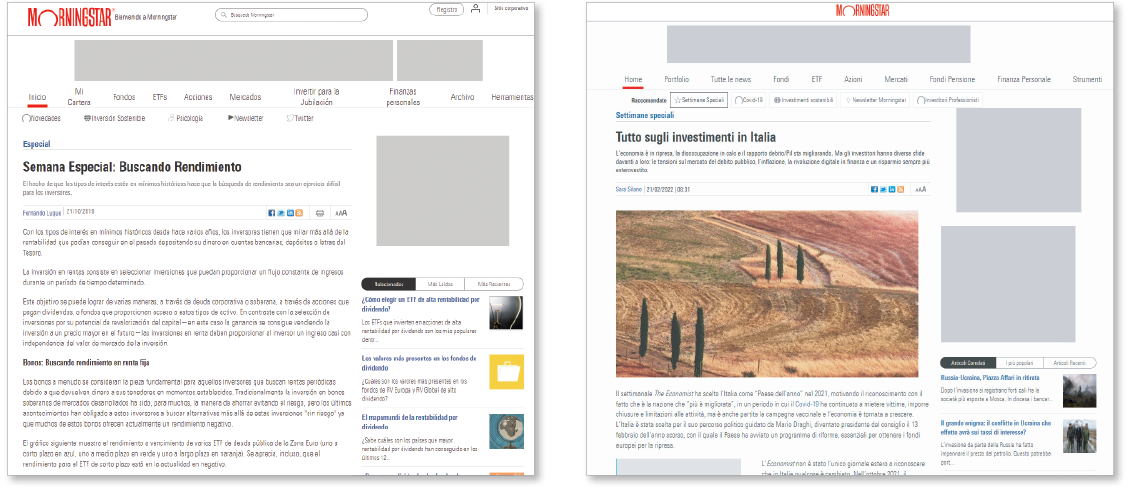Switch to Más Recientes tab
Viewport: 1131px width, 488px height.
coord(494,284)
